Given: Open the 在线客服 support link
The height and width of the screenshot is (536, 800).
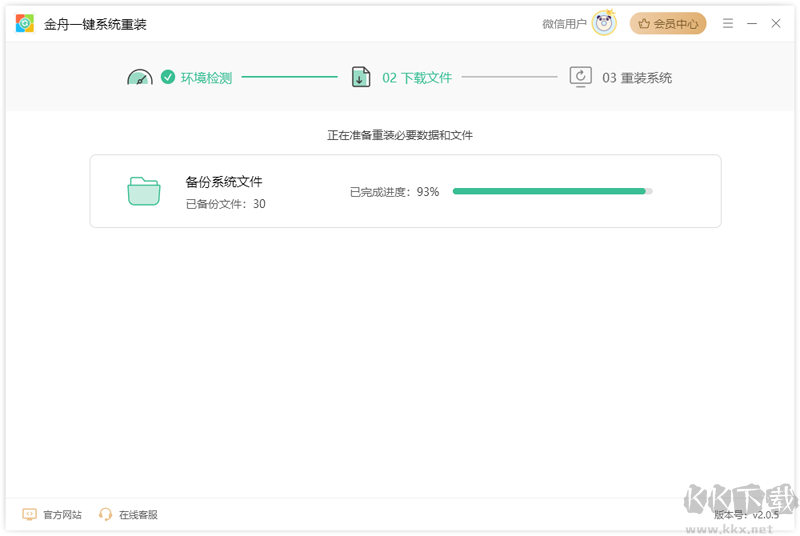Looking at the screenshot, I should coord(138,515).
